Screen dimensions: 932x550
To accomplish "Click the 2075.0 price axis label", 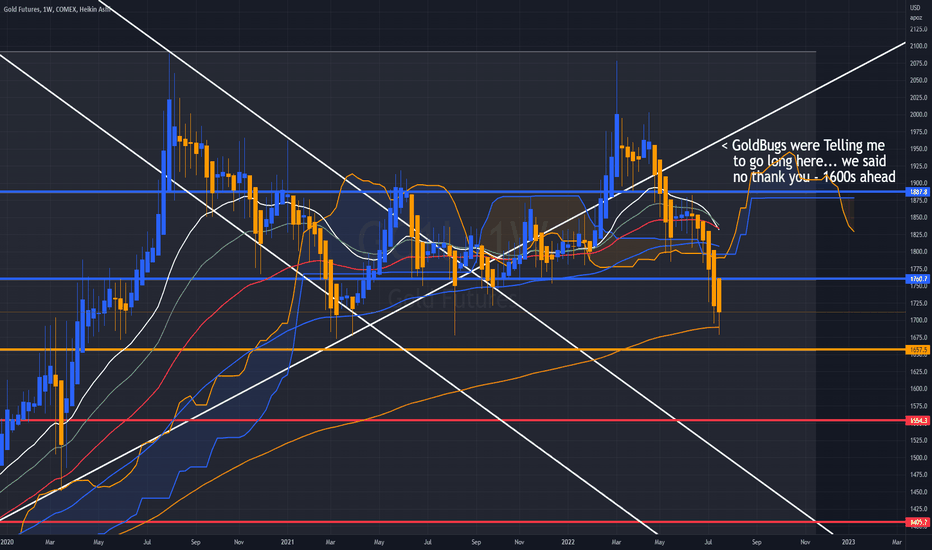I will 918,63.
